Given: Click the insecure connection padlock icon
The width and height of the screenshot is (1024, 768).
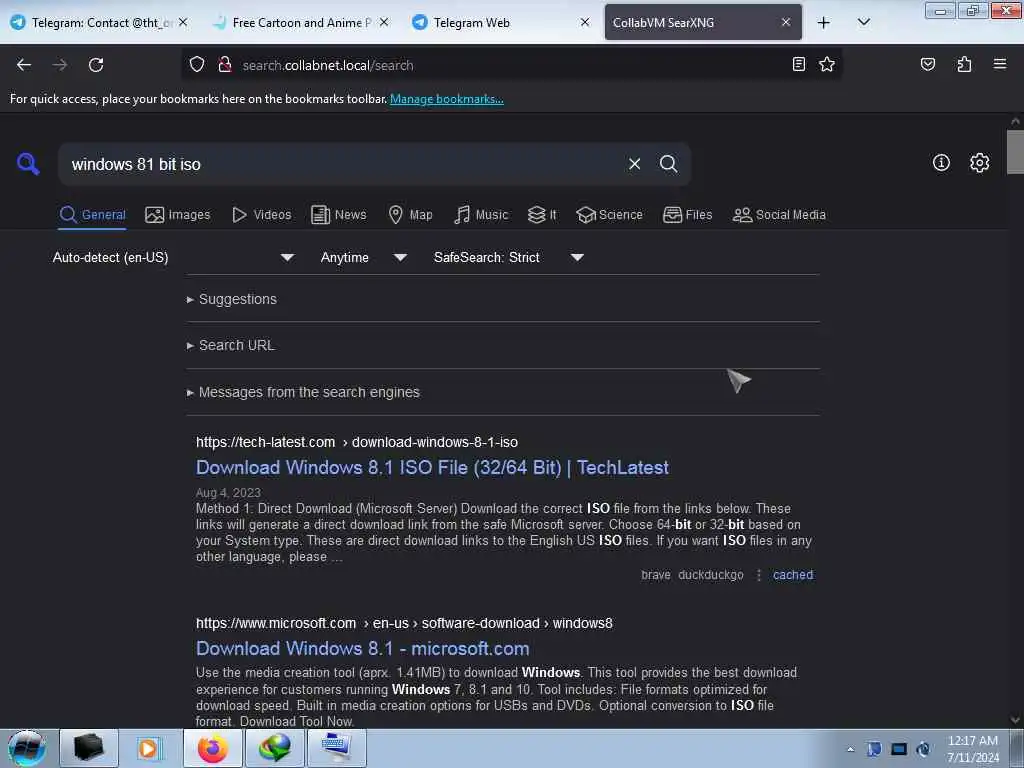Looking at the screenshot, I should point(225,65).
